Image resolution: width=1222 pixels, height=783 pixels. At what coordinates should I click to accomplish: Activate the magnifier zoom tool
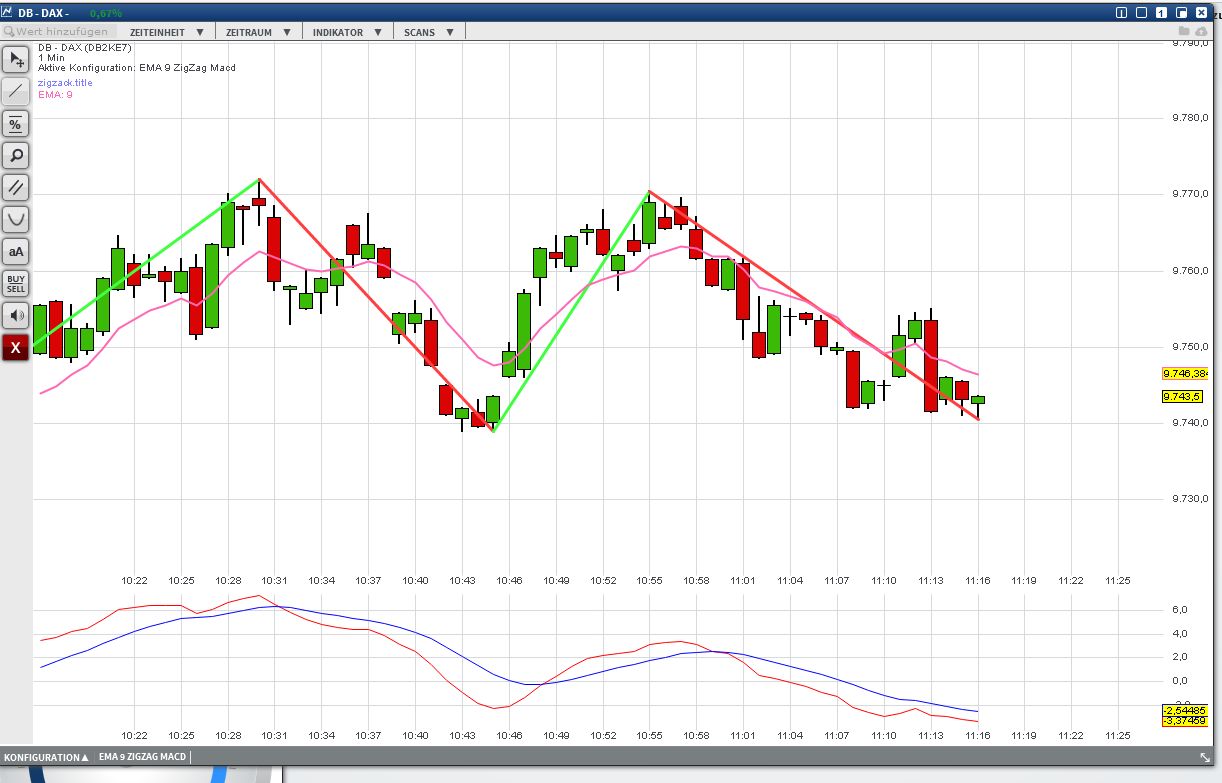click(16, 156)
